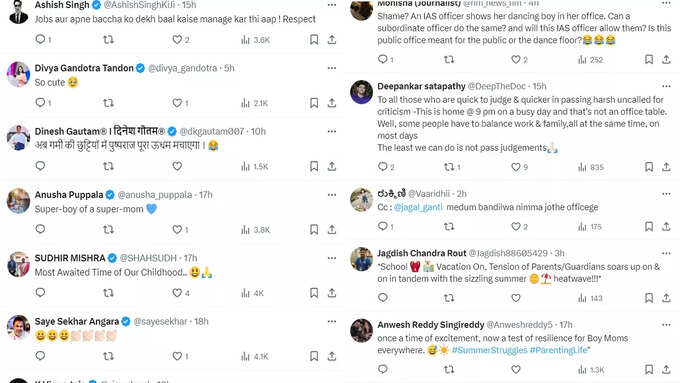The image size is (680, 383).
Task: Open three-dot menu on Anusha Puppala's tweet
Action: 332,195
